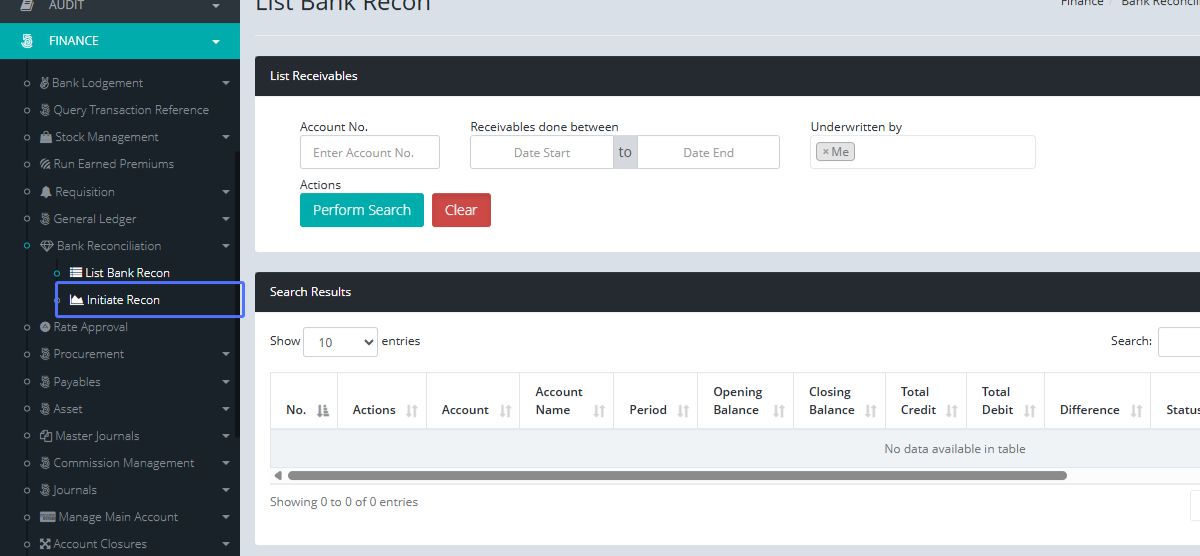Click the Initiate Recon chart icon
1200x556 pixels.
coord(77,300)
